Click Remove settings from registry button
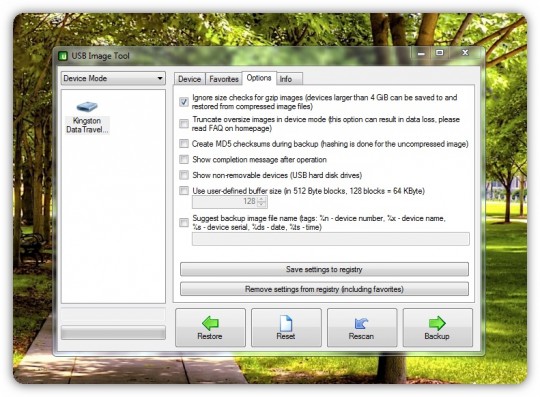 [x=324, y=289]
